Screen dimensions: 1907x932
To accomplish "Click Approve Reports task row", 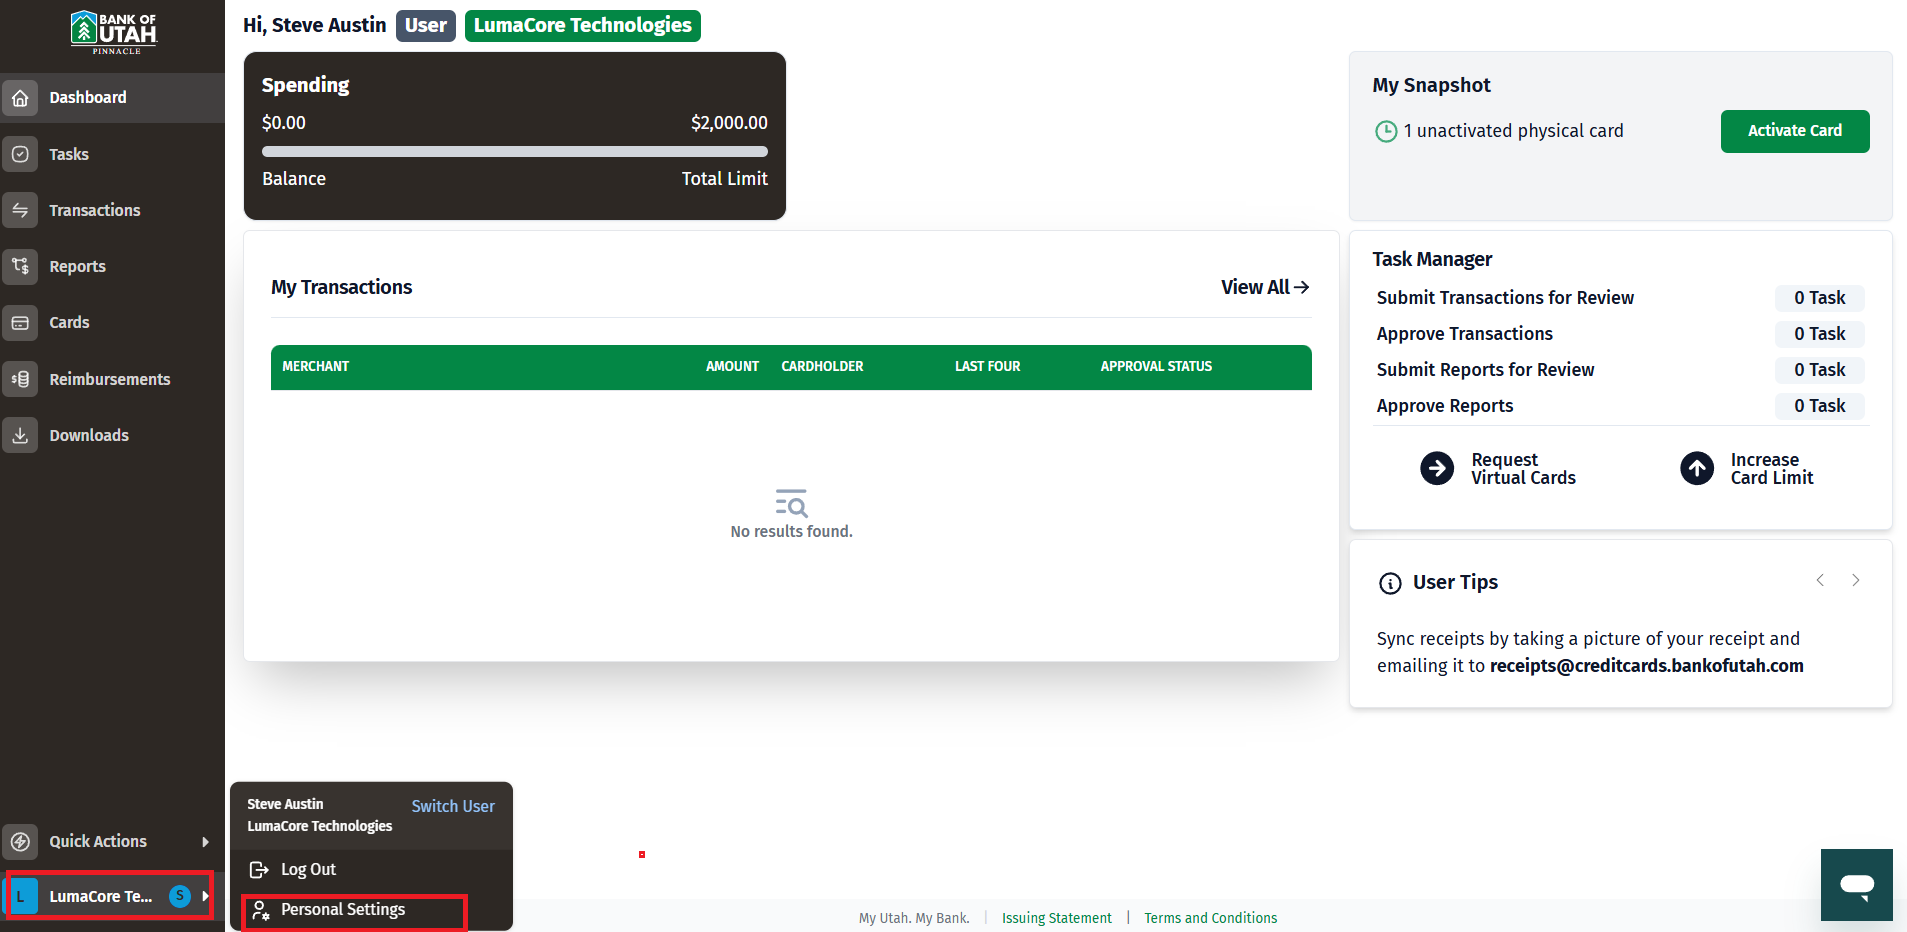I will click(1620, 406).
